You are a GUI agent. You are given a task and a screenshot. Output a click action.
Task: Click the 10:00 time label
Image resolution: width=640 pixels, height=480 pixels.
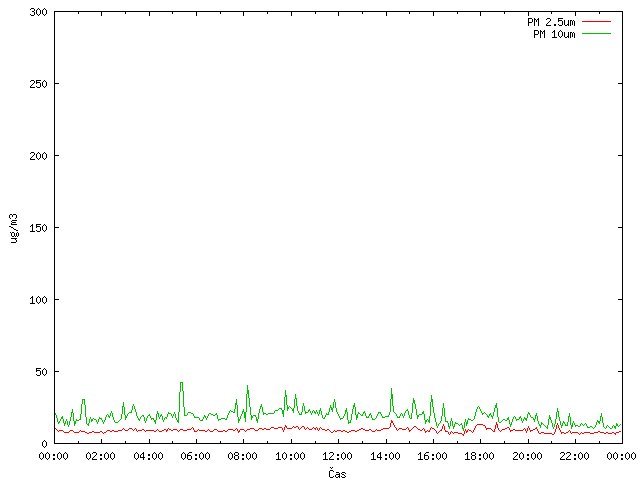(290, 456)
